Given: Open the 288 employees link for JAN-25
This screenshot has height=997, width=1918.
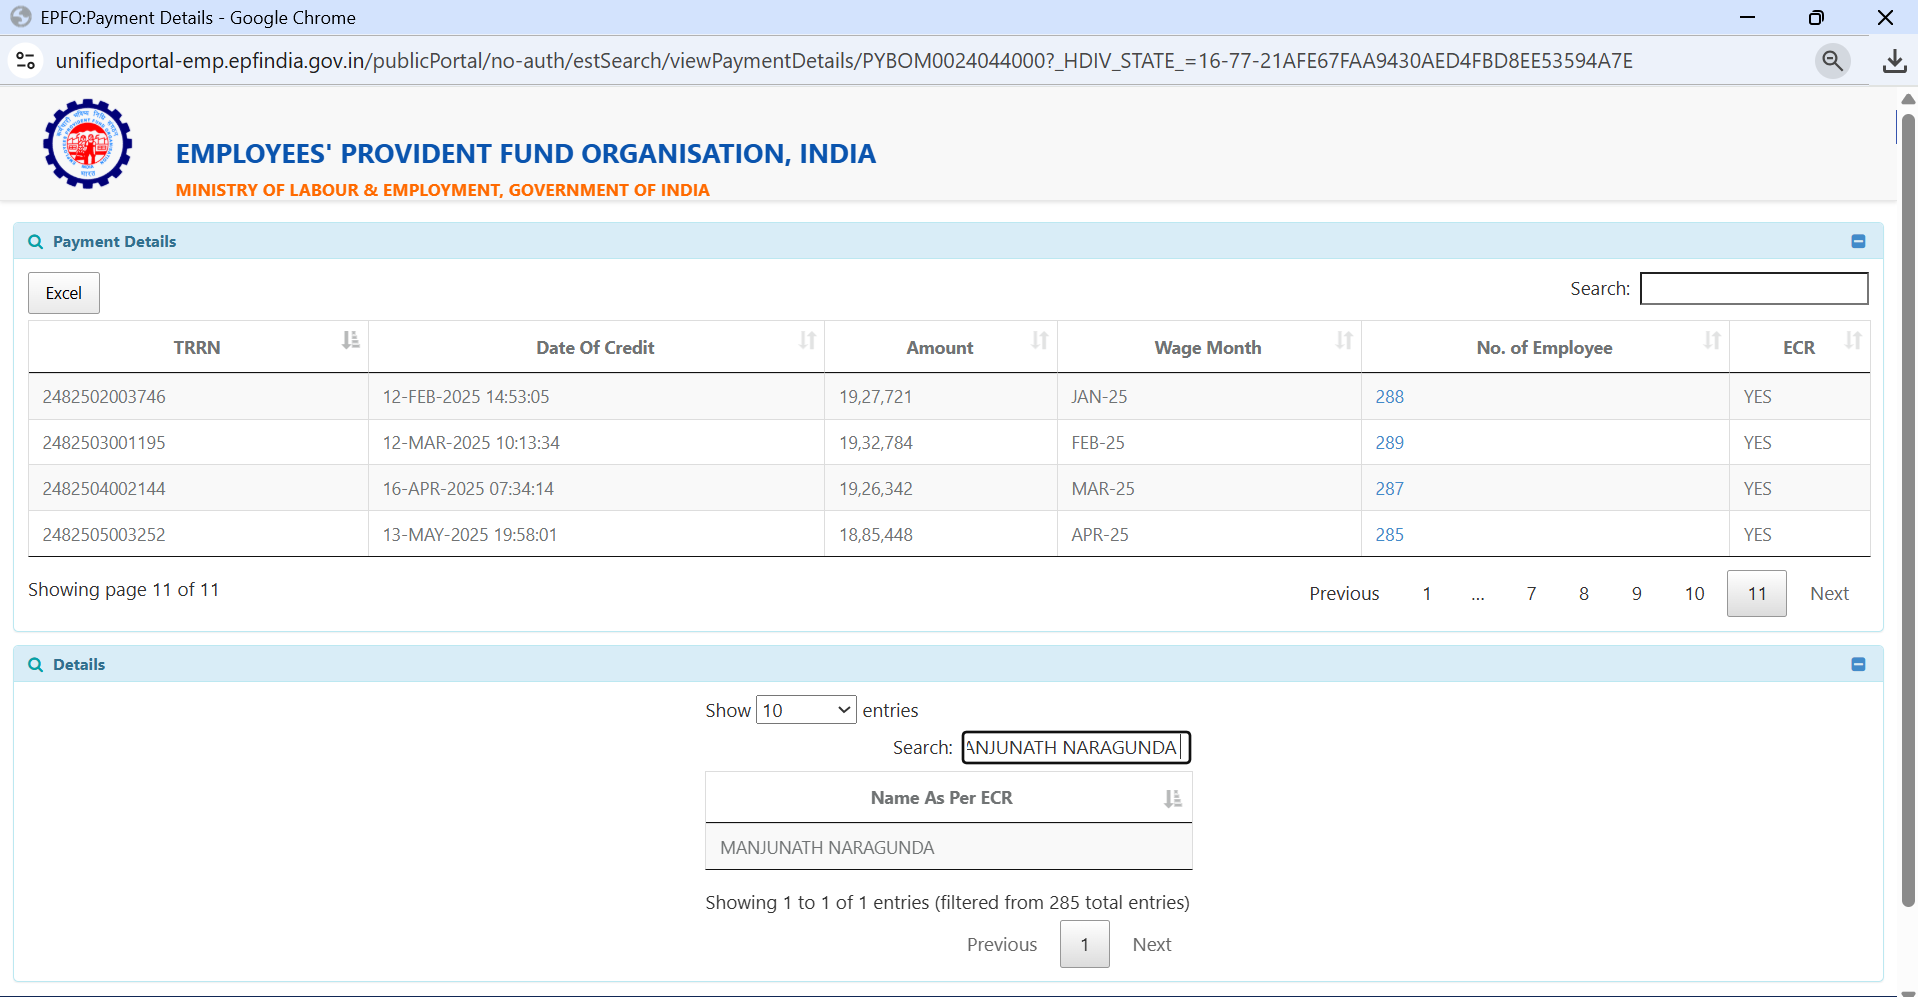Looking at the screenshot, I should click(x=1389, y=397).
